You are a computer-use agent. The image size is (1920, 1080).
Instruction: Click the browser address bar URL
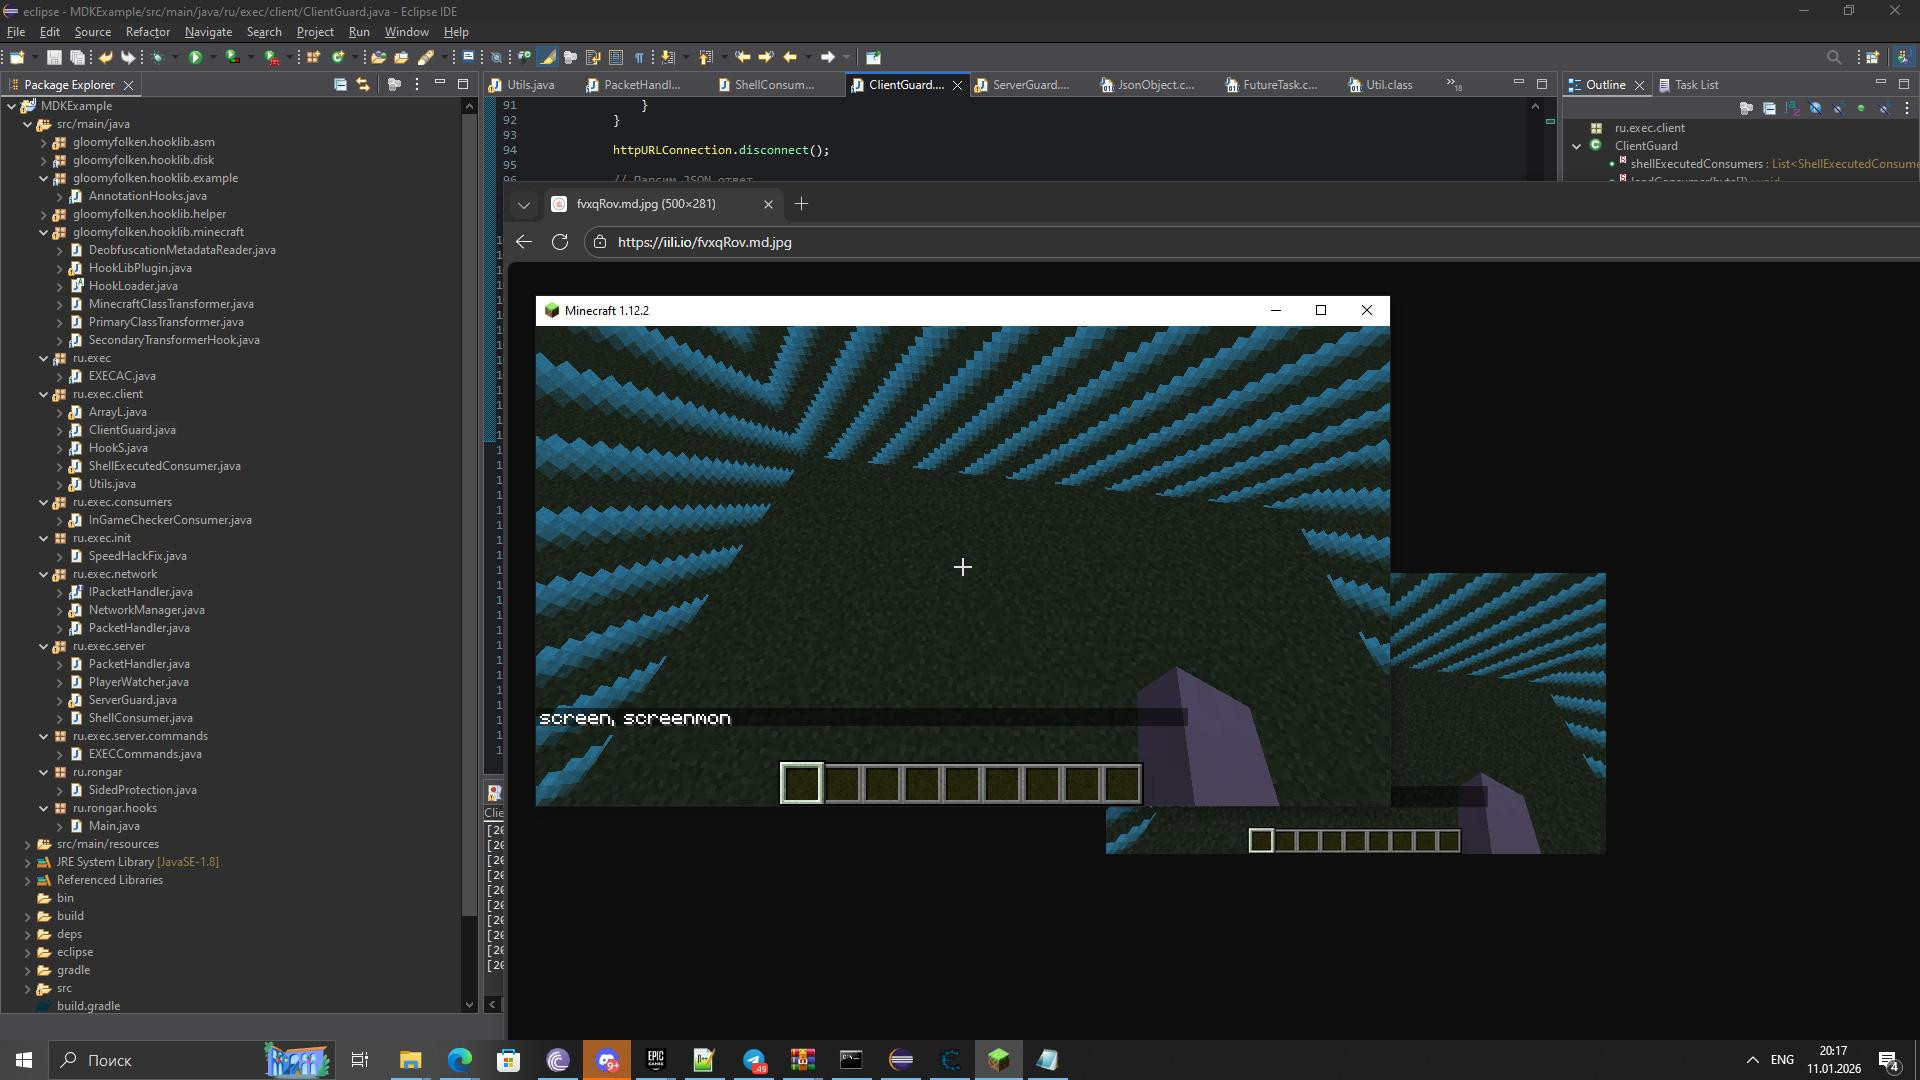[704, 242]
